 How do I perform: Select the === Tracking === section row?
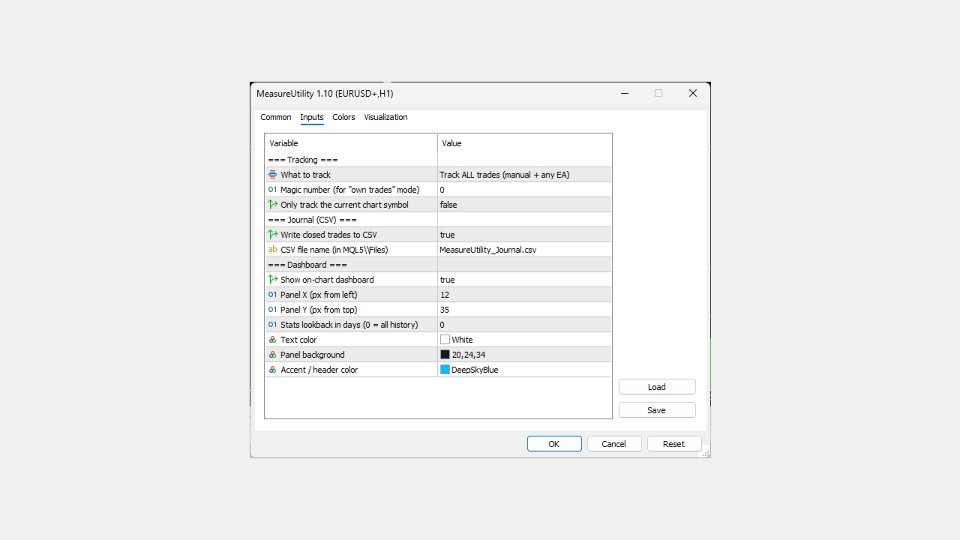[438, 160]
